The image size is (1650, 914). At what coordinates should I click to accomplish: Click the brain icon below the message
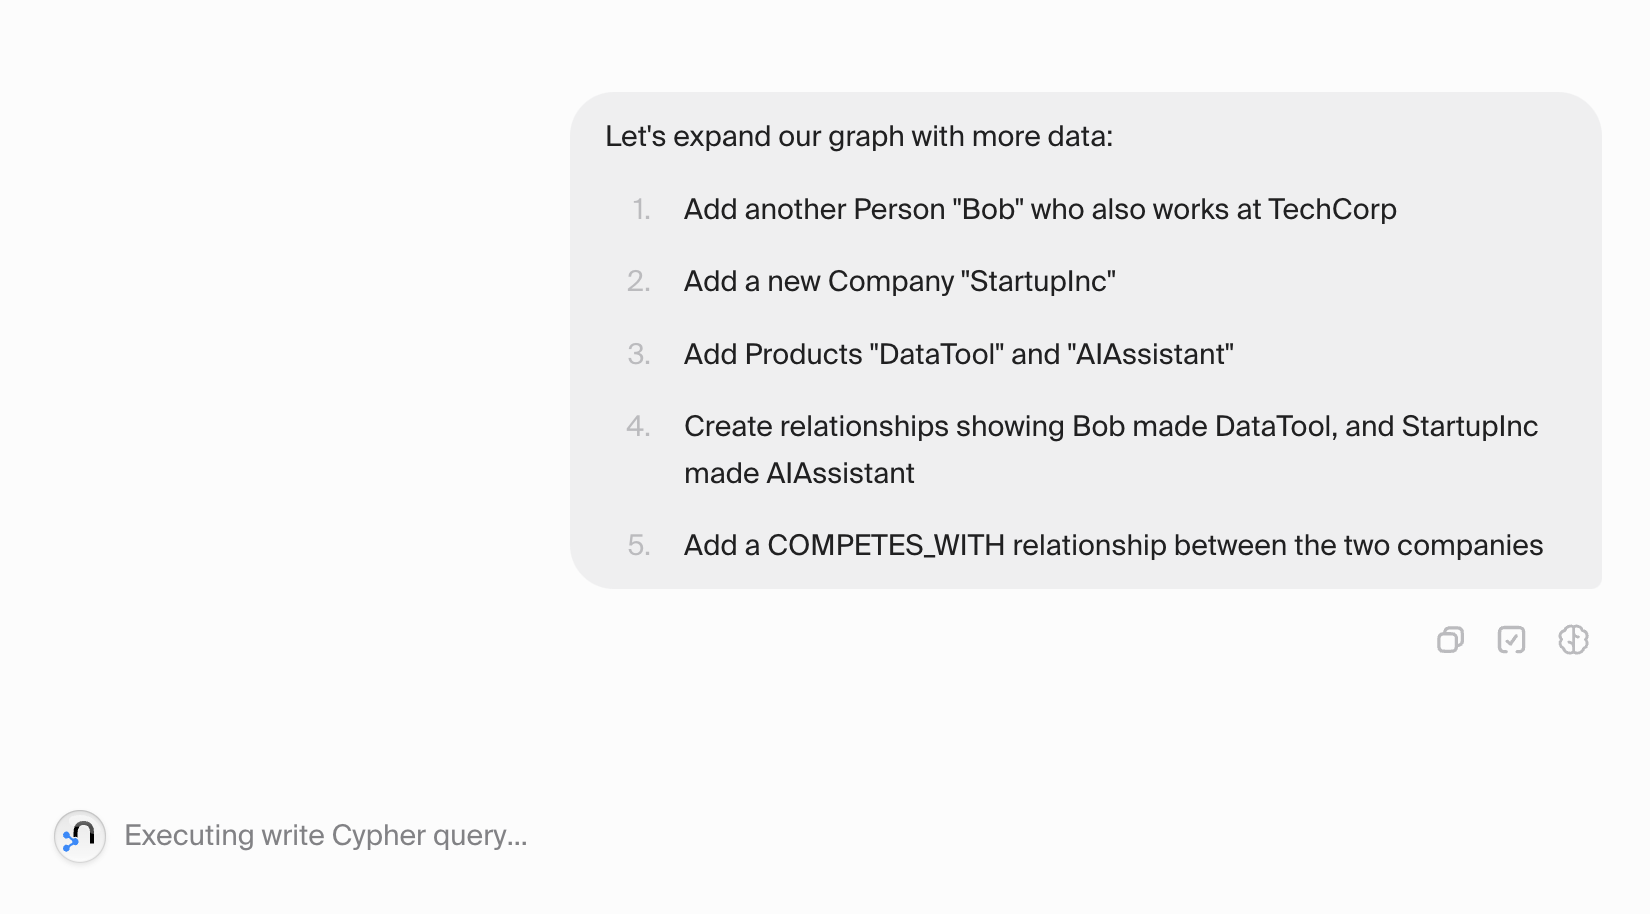(x=1573, y=640)
